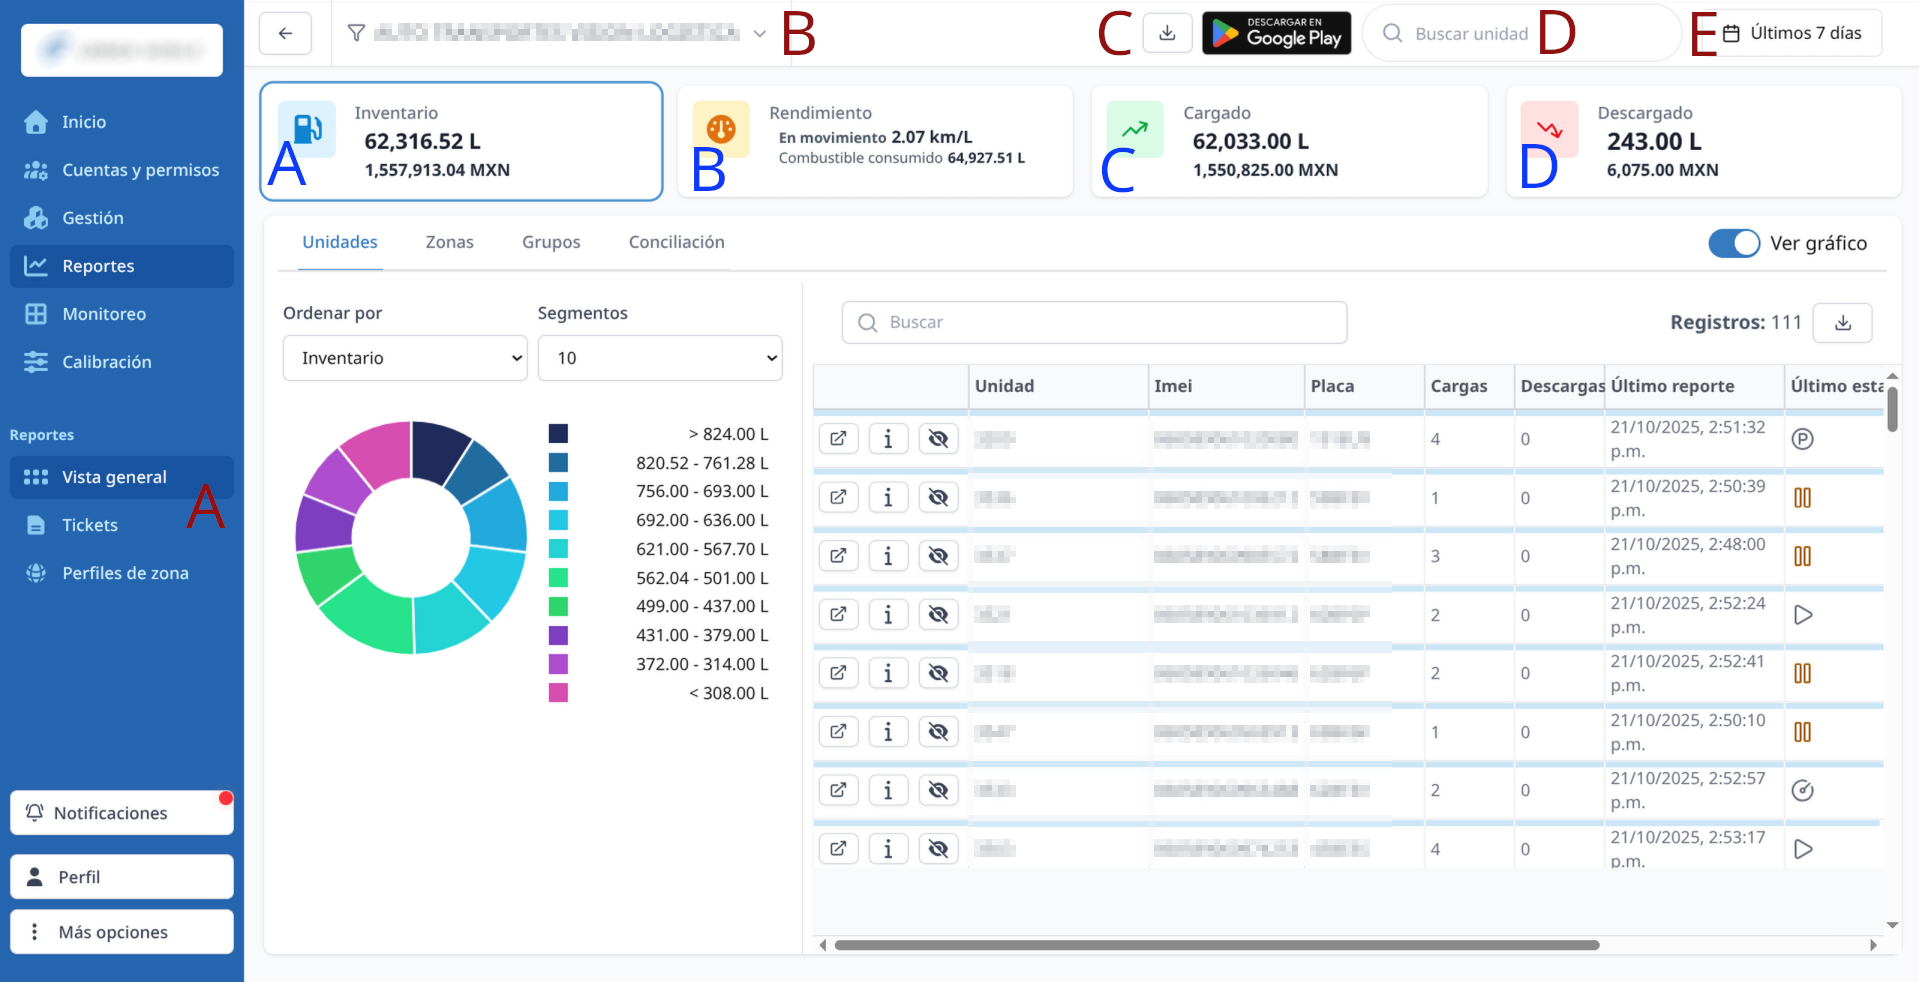The image size is (1919, 982).
Task: Click the dark navy legend swatch for > 824.00 L
Action: pyautogui.click(x=558, y=434)
